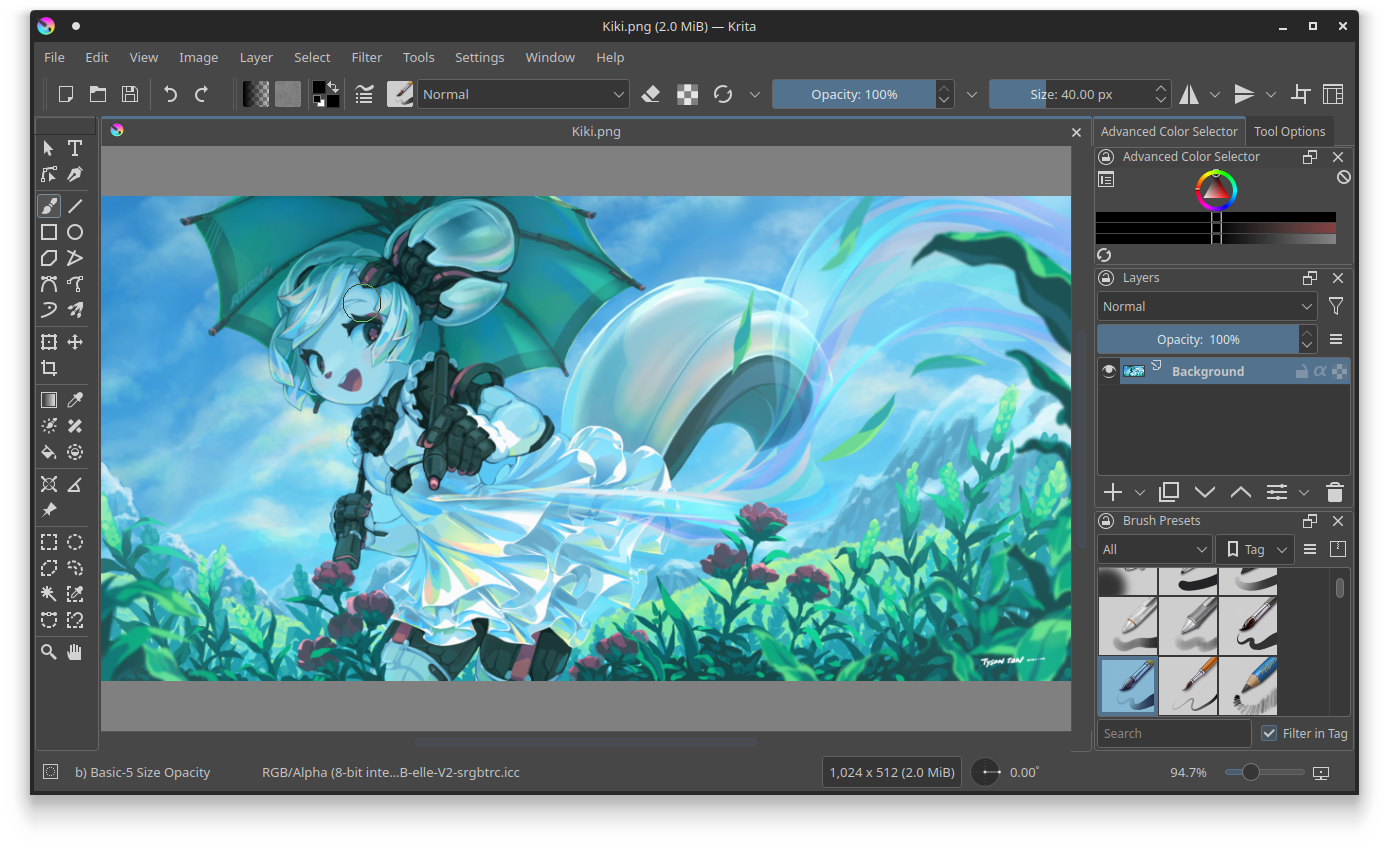Expand the All brush tag dropdown

[x=1155, y=549]
